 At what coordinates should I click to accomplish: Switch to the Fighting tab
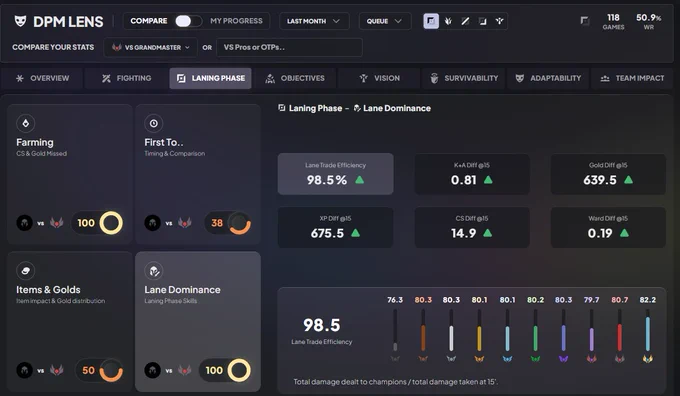pos(126,78)
